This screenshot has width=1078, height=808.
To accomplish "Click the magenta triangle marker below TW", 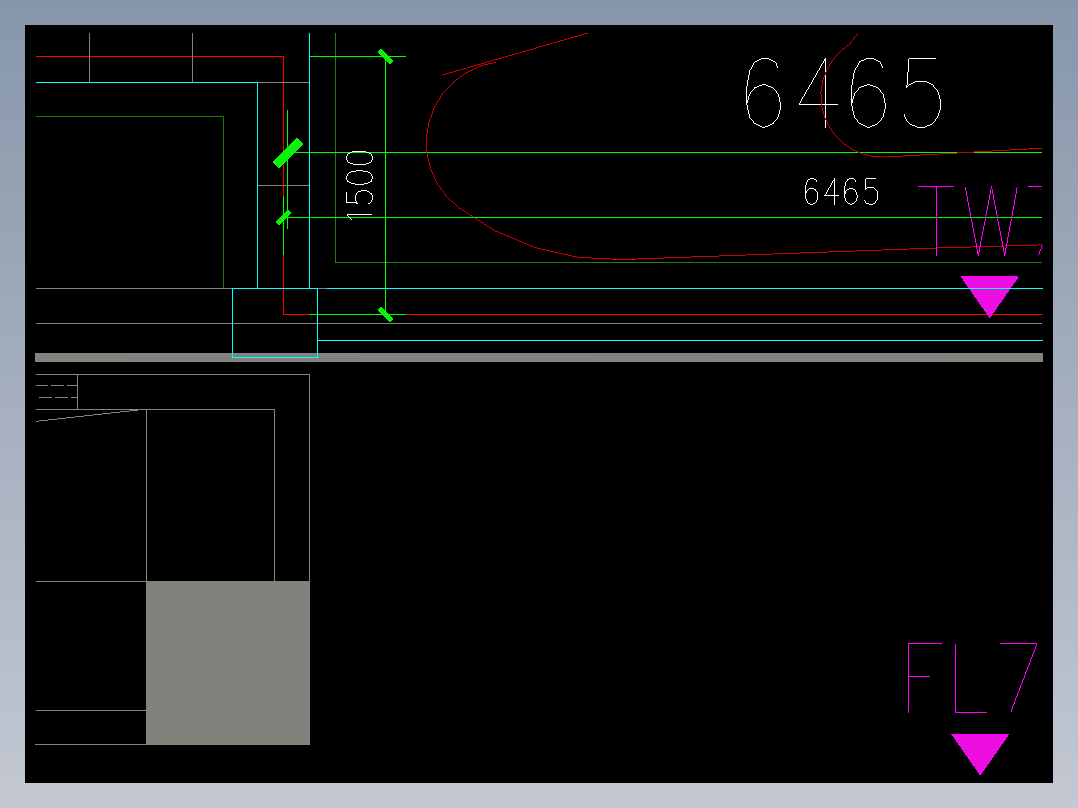I will point(989,296).
